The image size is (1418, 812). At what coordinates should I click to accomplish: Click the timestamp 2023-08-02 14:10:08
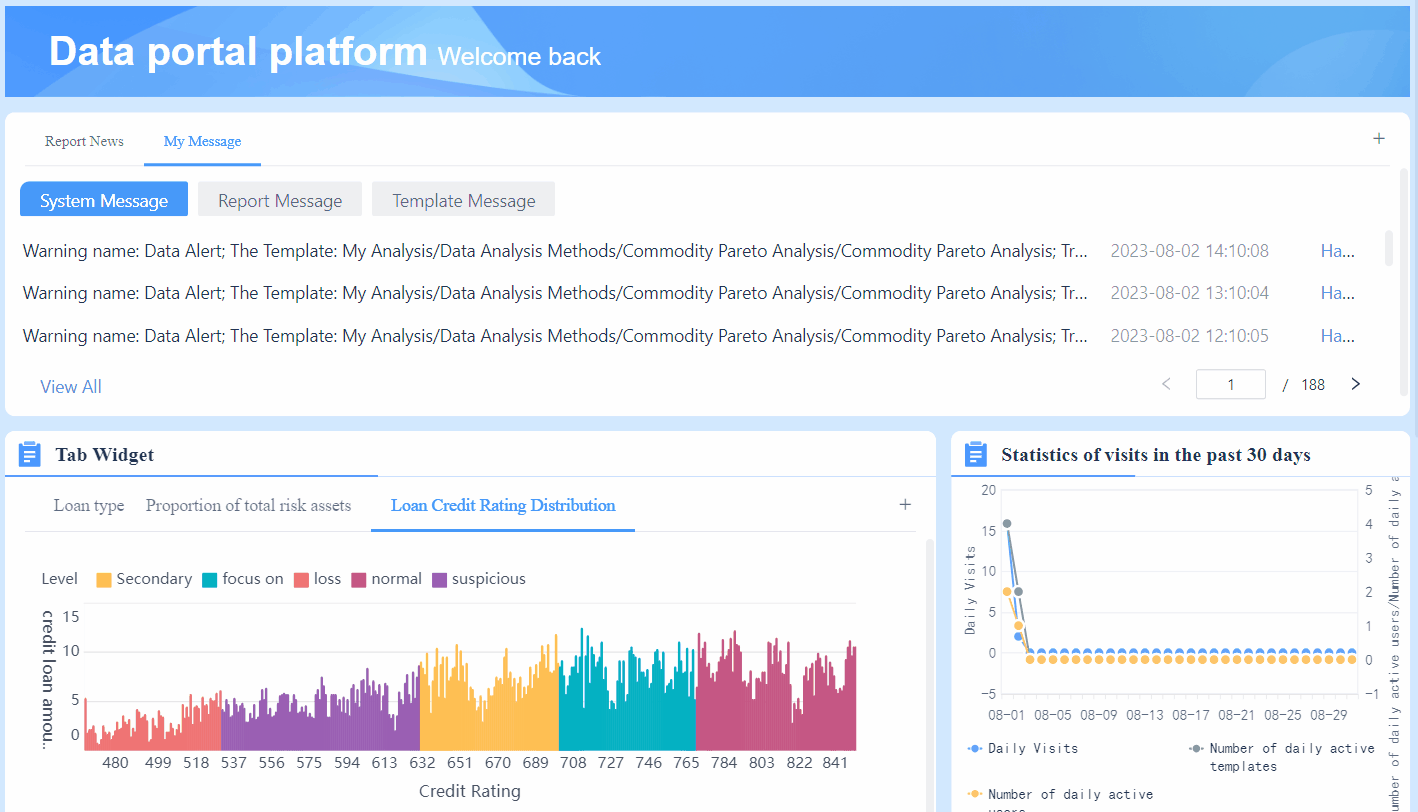coord(1190,251)
